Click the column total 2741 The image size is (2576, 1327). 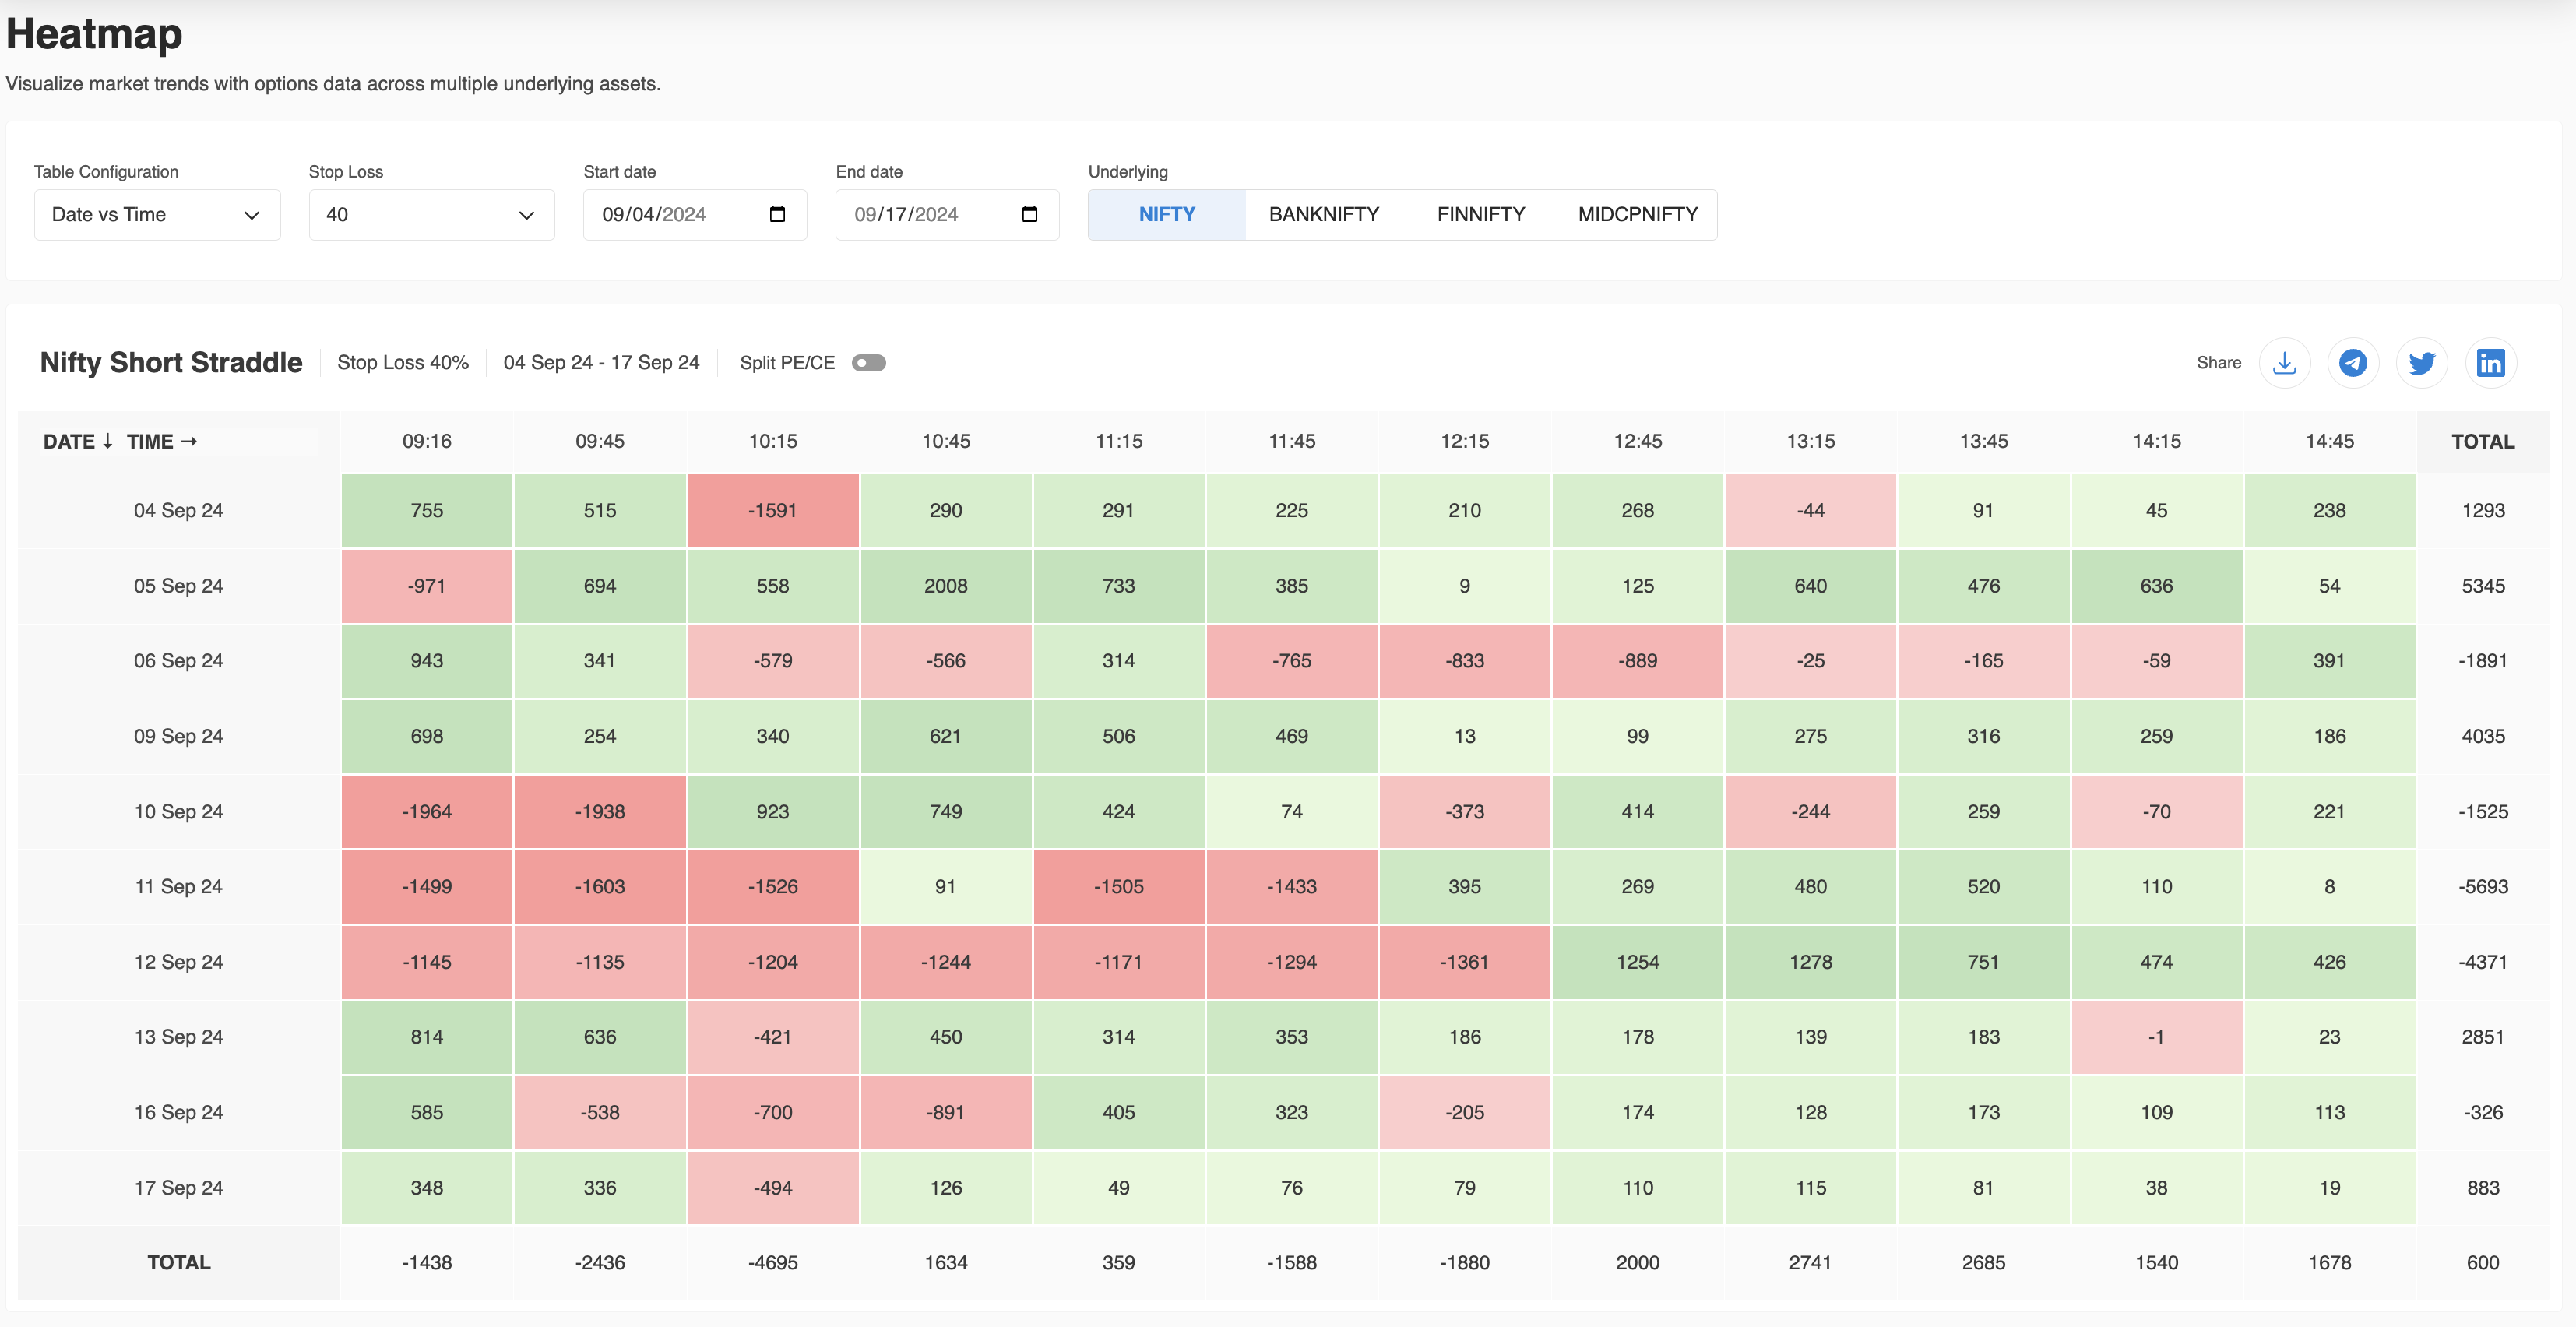coord(1811,1263)
